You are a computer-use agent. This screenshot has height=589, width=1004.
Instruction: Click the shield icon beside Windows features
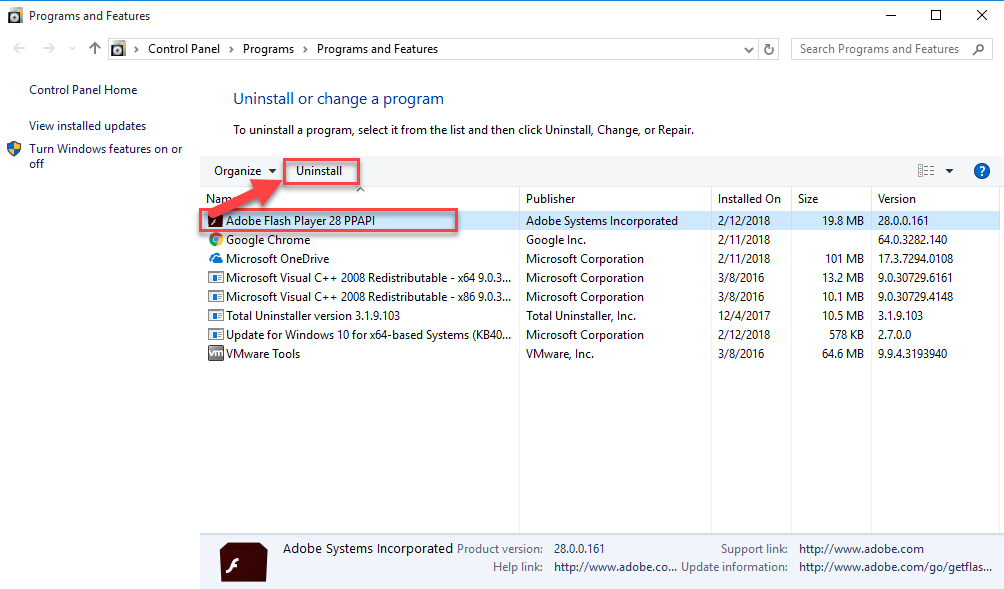[x=14, y=149]
